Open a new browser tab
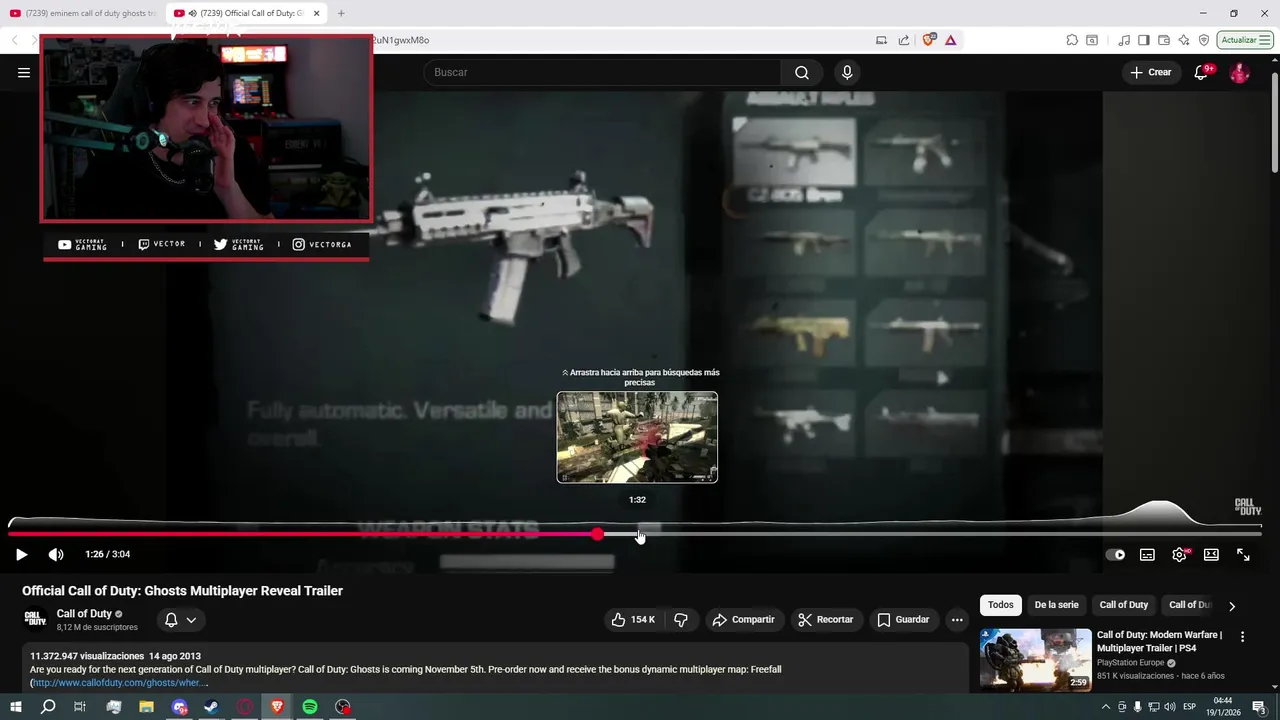Viewport: 1280px width, 720px height. click(x=341, y=13)
